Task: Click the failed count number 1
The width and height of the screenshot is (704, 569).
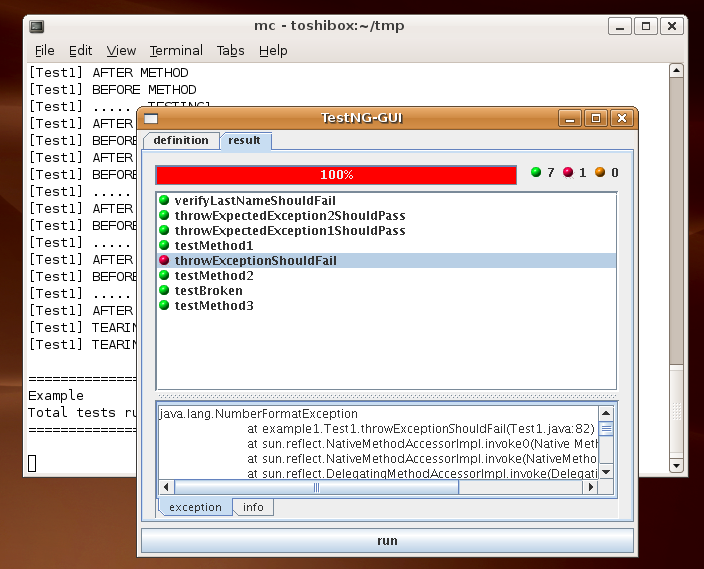Action: [583, 172]
